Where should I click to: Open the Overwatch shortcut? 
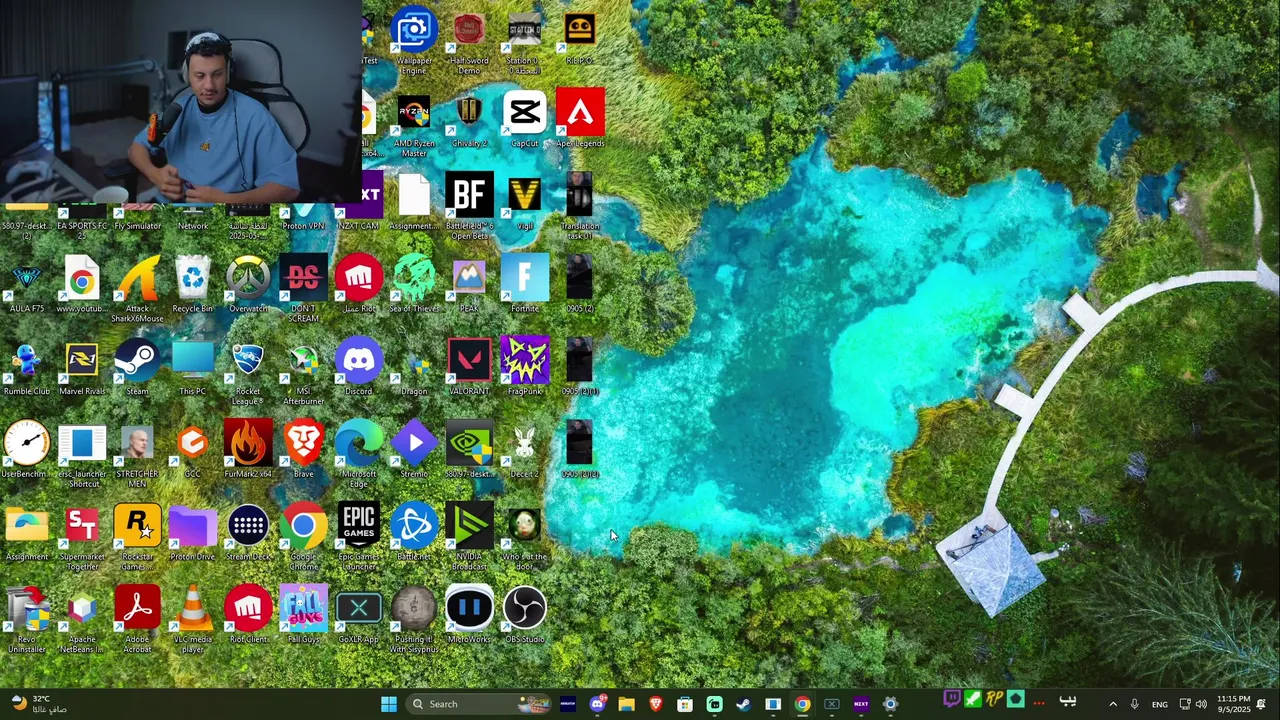248,283
